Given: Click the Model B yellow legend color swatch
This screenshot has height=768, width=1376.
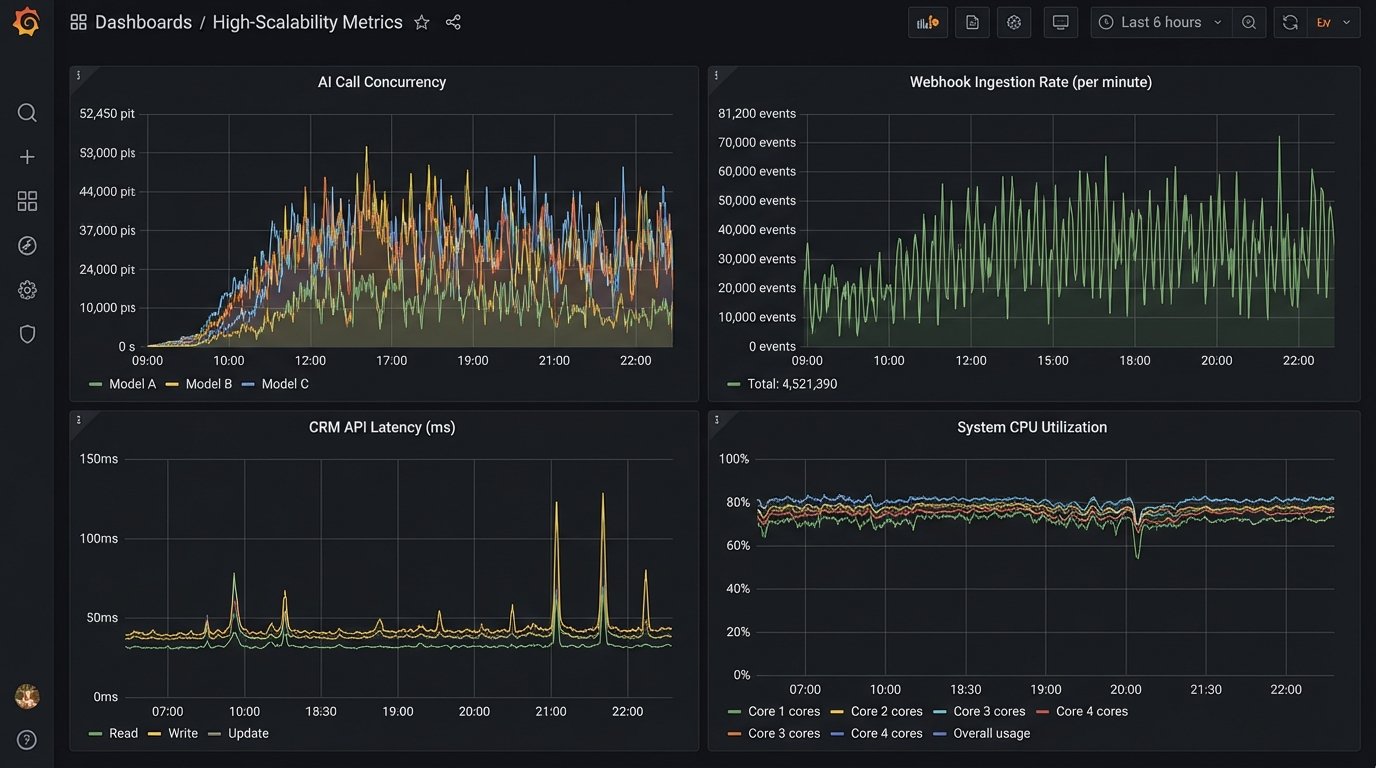Looking at the screenshot, I should tap(172, 384).
